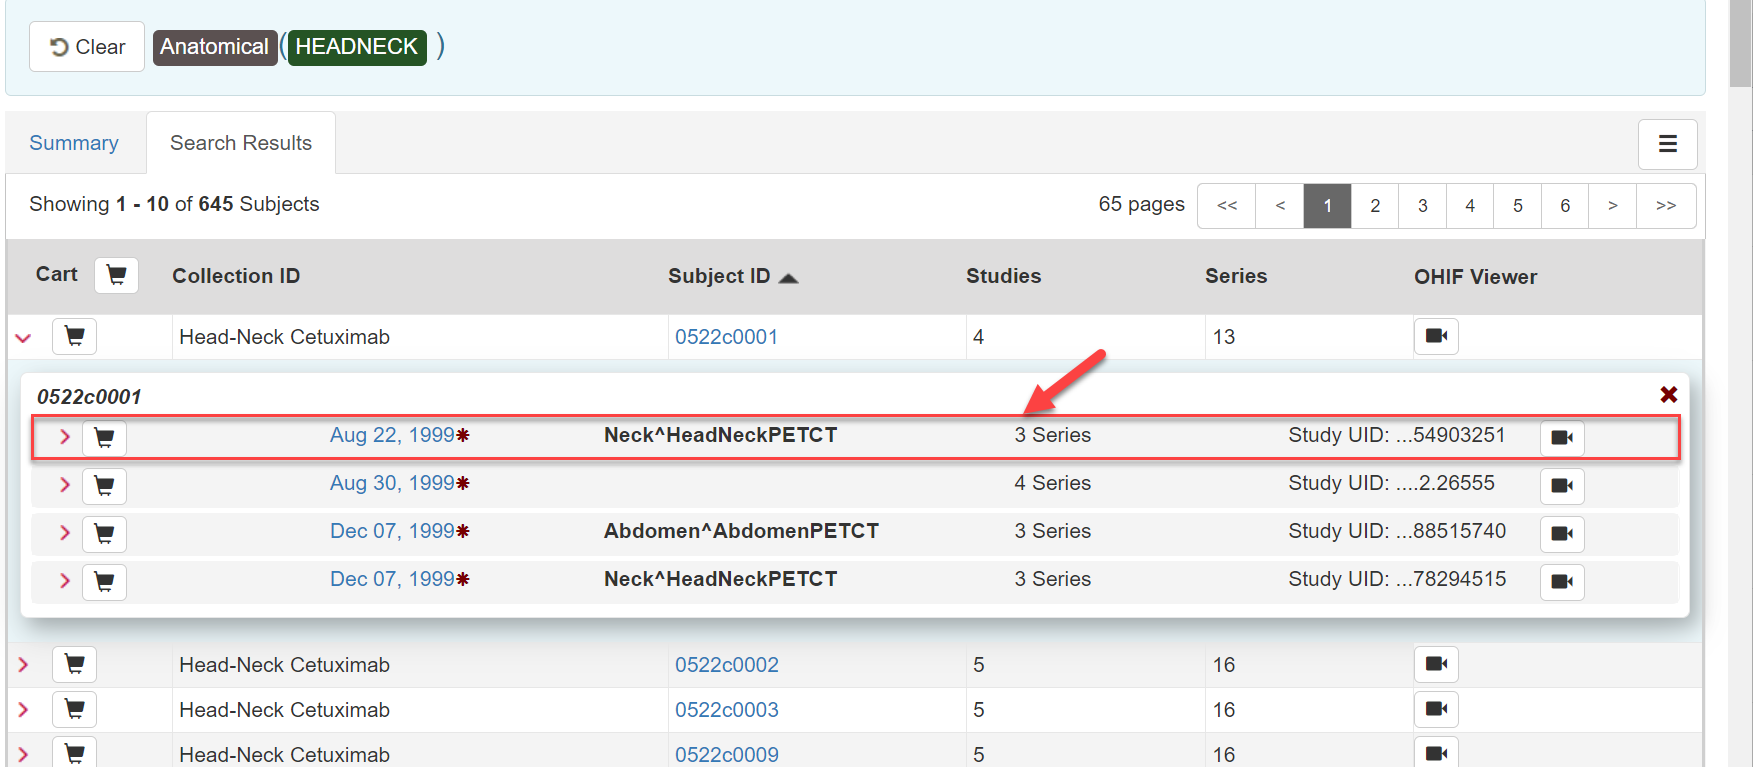The image size is (1753, 767).
Task: Open OHIF viewer for study ...88515740
Action: click(1562, 533)
